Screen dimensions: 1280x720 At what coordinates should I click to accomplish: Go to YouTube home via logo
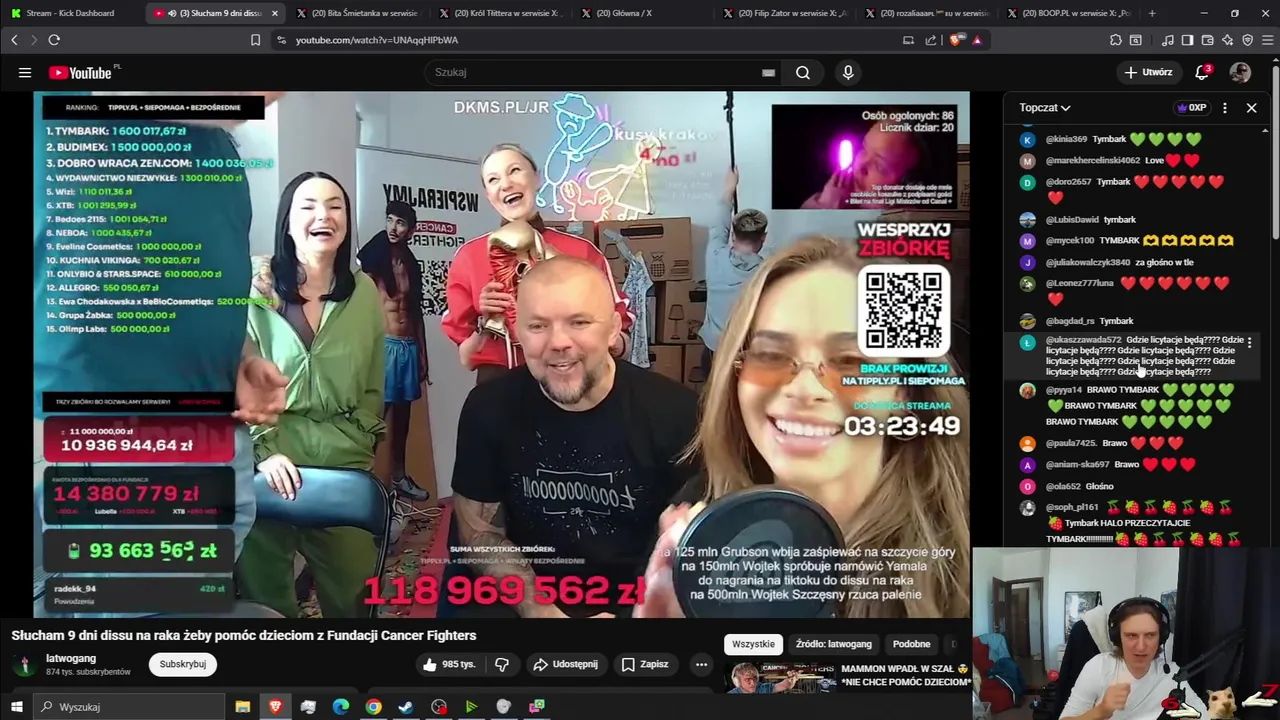pyautogui.click(x=82, y=72)
